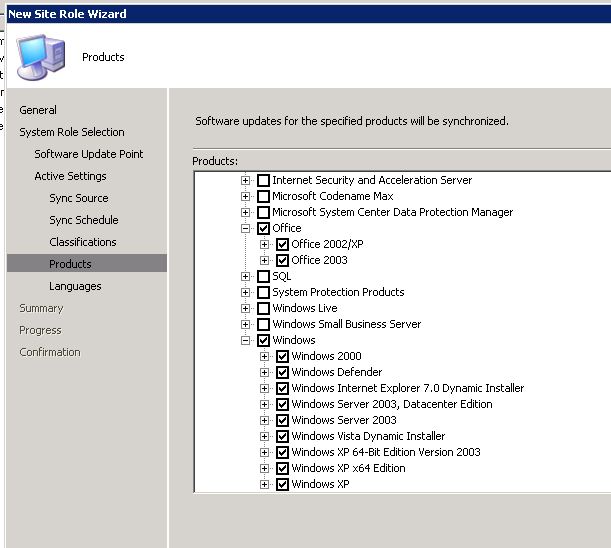Uncheck Windows Server 2003, Datacenter Edition box
The image size is (611, 548).
pos(283,404)
